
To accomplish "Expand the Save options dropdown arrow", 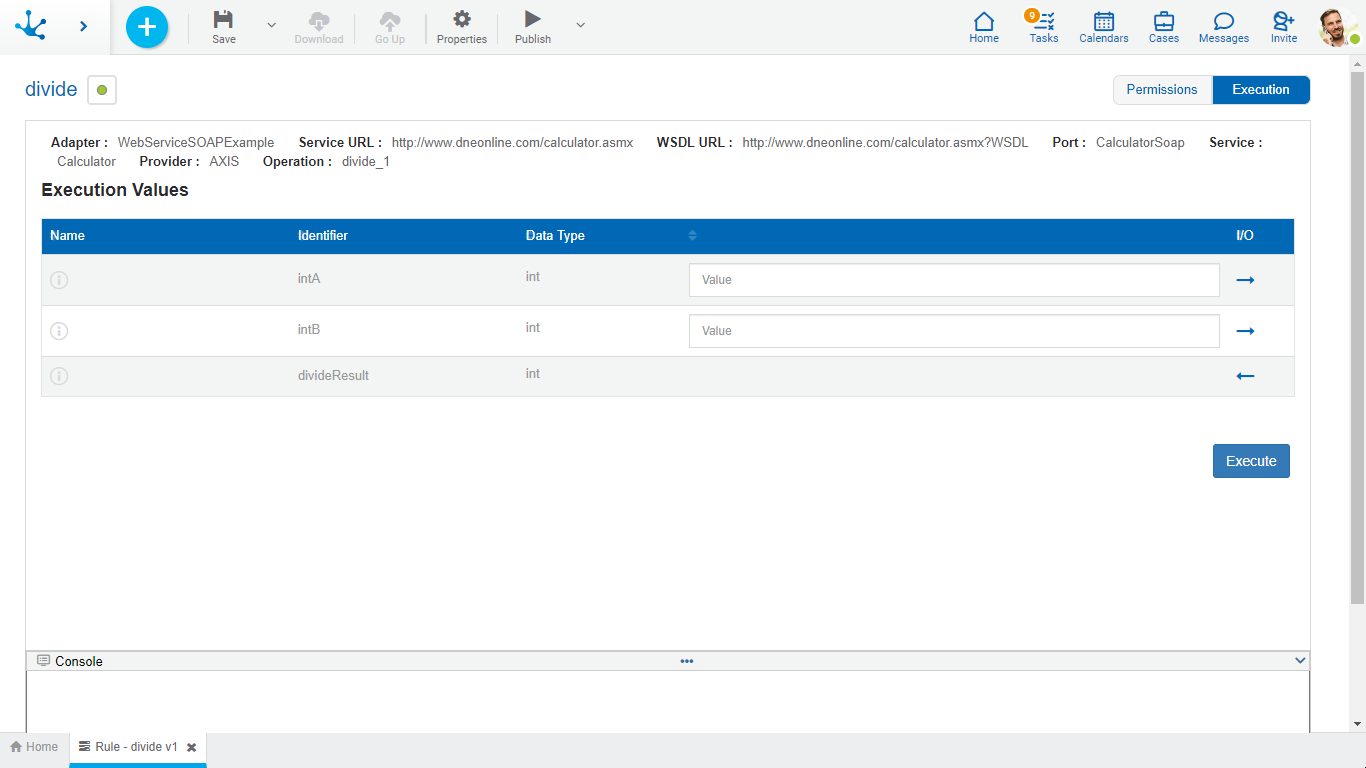I will (x=271, y=25).
